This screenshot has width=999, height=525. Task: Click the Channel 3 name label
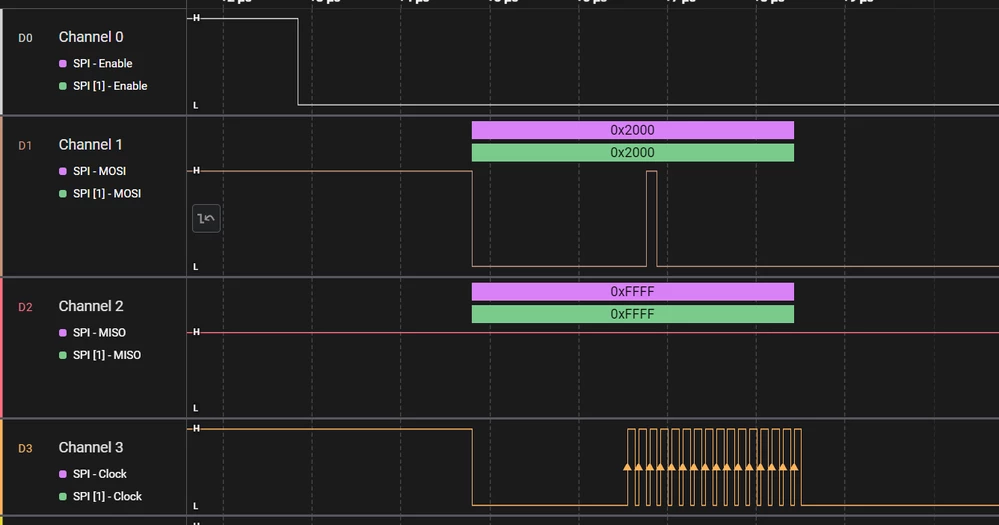91,448
